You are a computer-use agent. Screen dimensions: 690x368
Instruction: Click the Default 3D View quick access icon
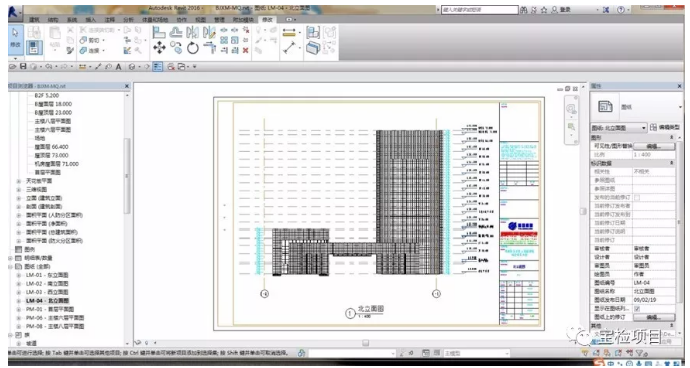tap(131, 67)
